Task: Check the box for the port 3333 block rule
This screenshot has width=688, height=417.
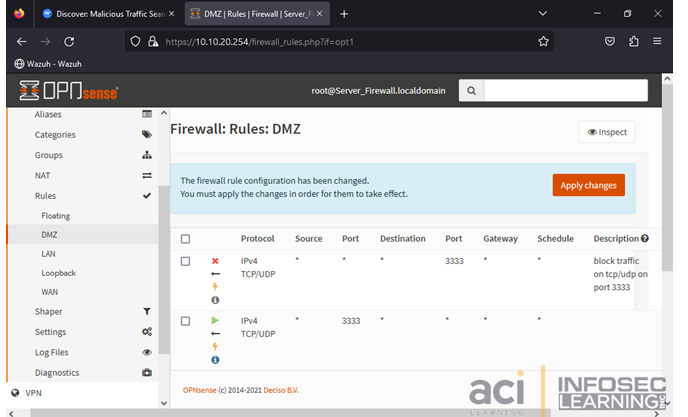Action: pyautogui.click(x=185, y=261)
